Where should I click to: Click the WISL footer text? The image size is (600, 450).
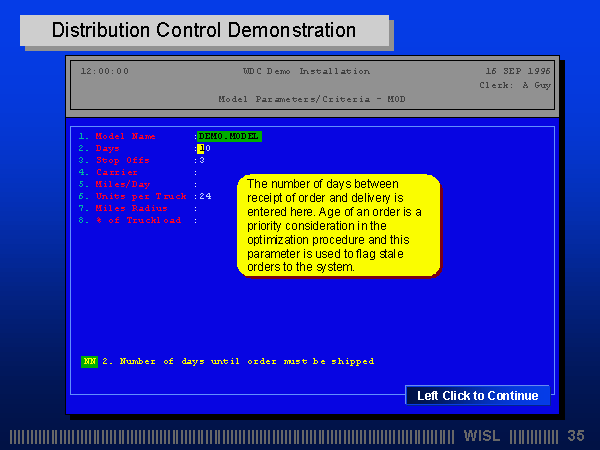pyautogui.click(x=482, y=436)
